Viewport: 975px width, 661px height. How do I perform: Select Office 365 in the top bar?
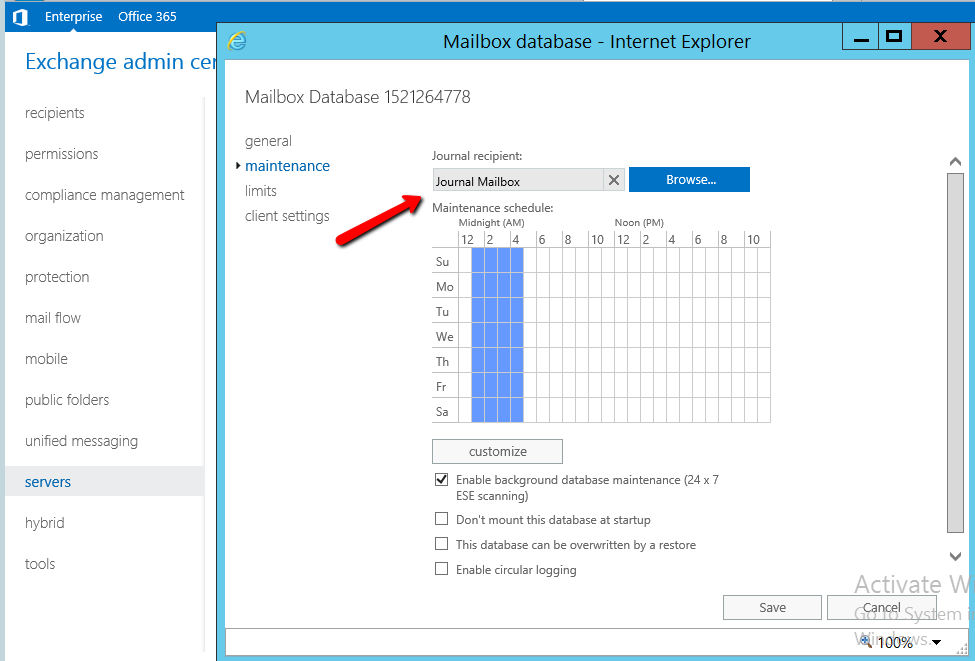(x=147, y=17)
